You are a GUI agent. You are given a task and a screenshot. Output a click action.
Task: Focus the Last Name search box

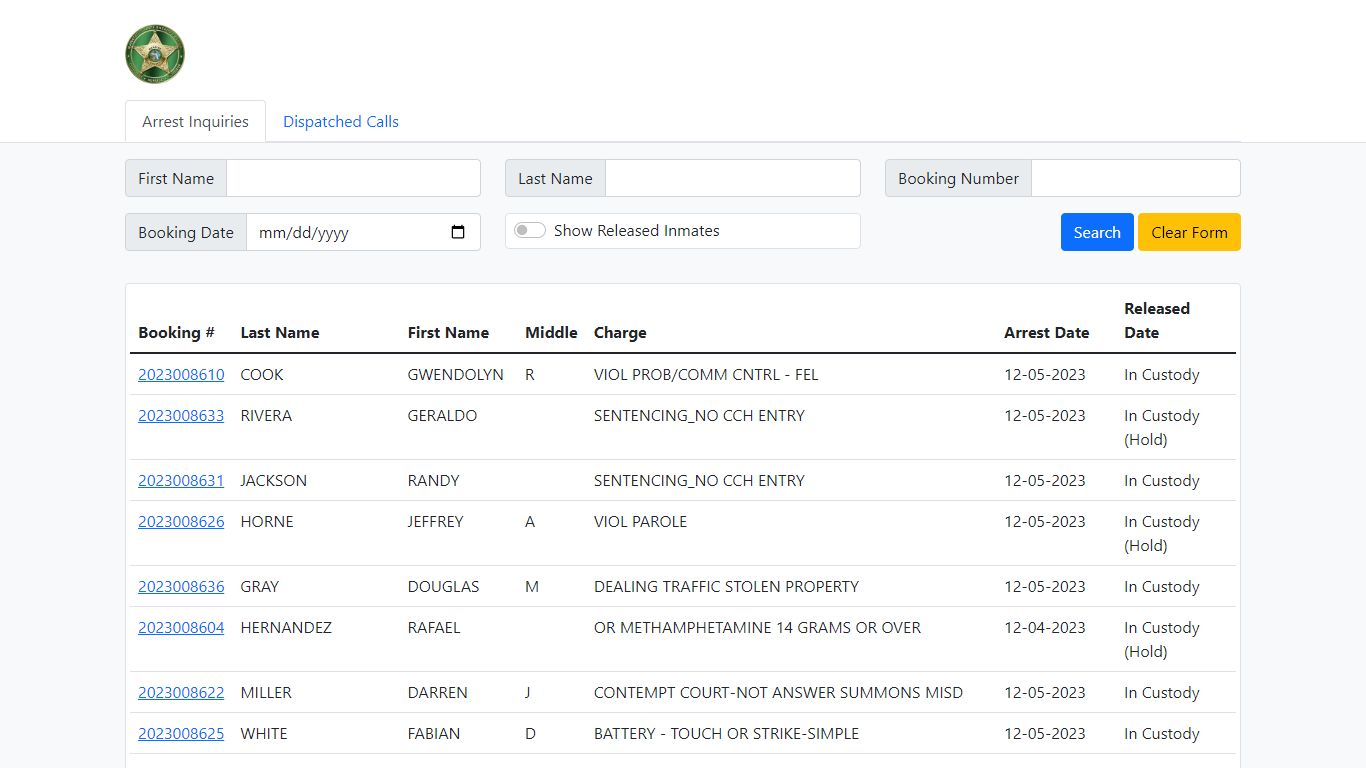(x=733, y=178)
